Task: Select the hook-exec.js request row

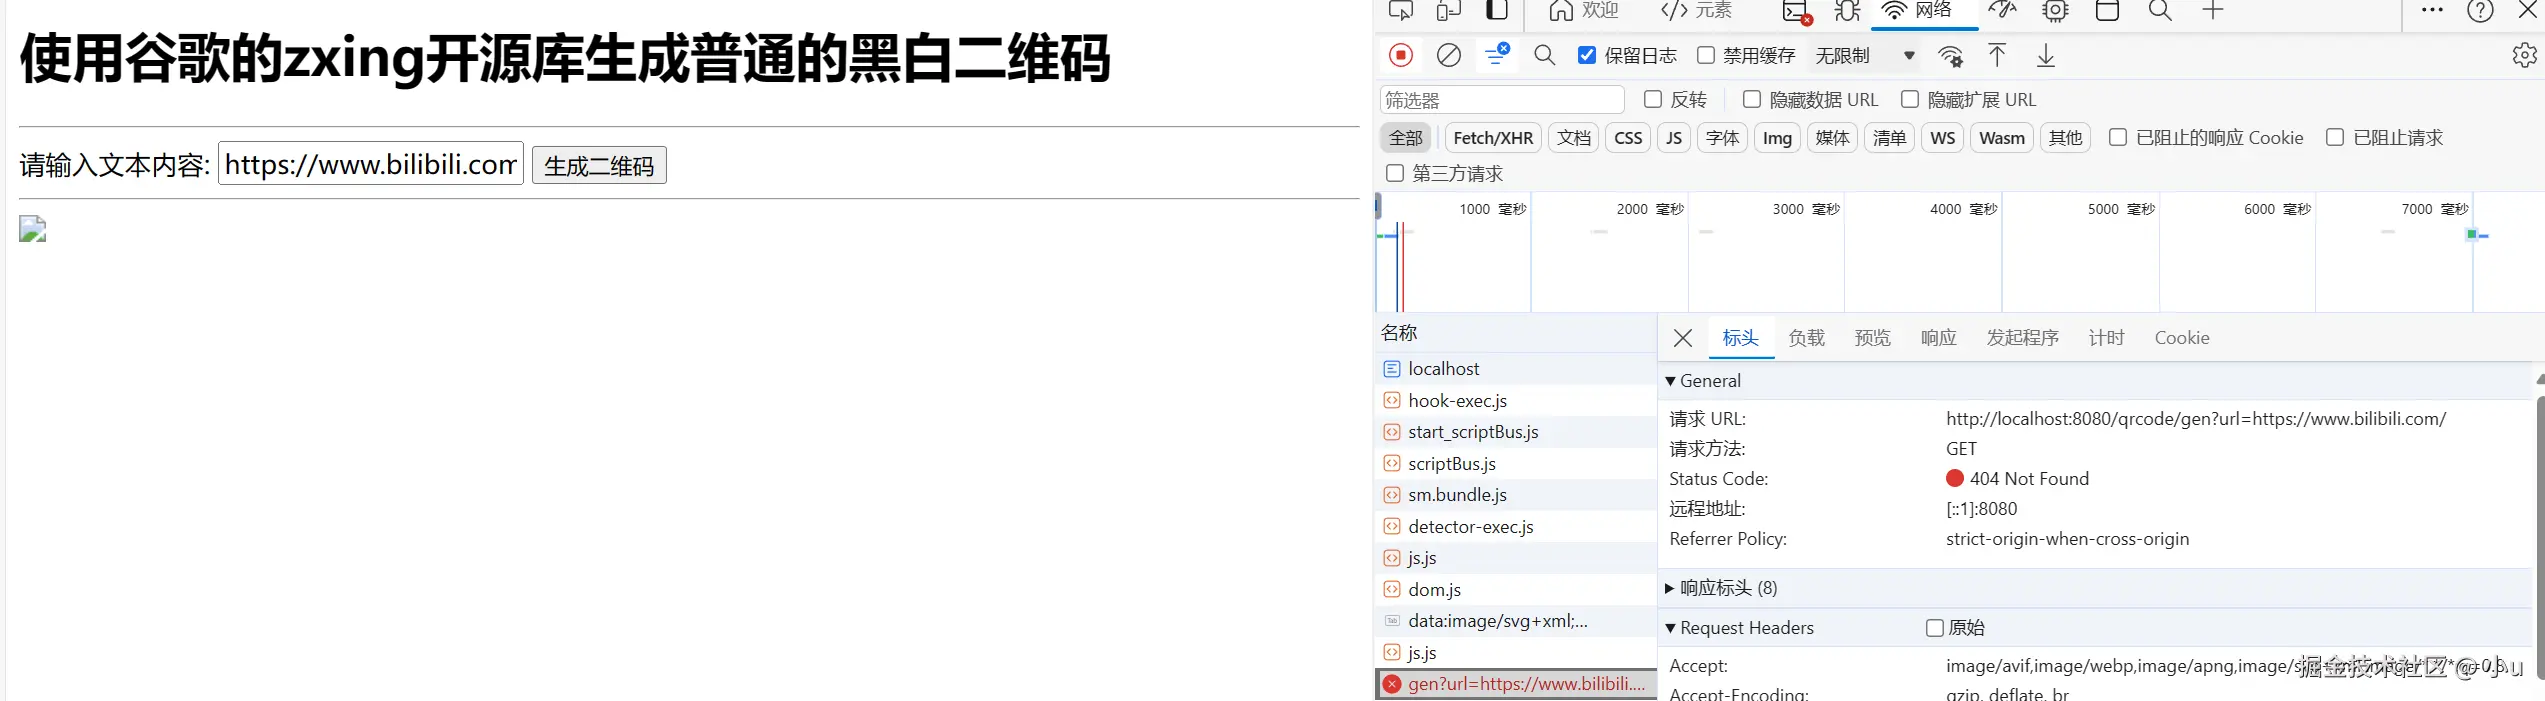Action: [x=1516, y=401]
